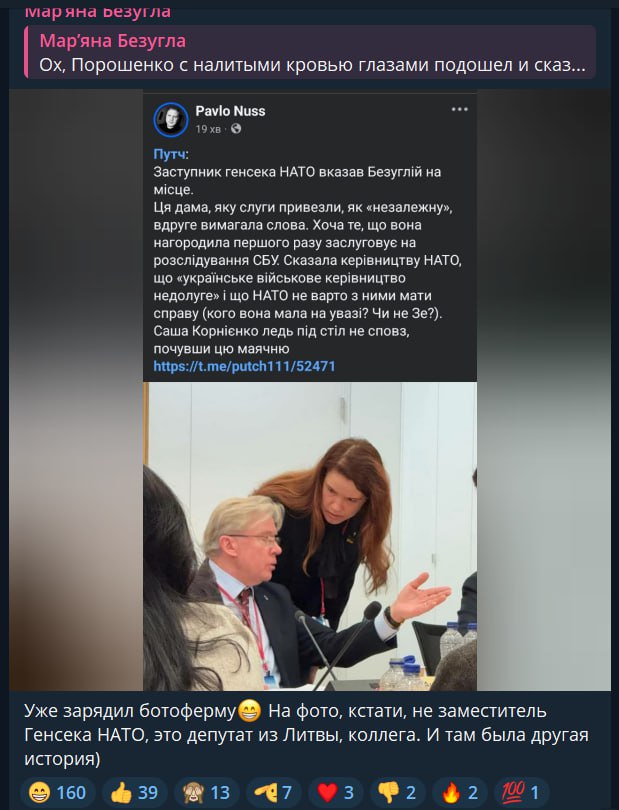This screenshot has height=810, width=619.
Task: Open the t.me/putch111/52471 link
Action: [244, 366]
